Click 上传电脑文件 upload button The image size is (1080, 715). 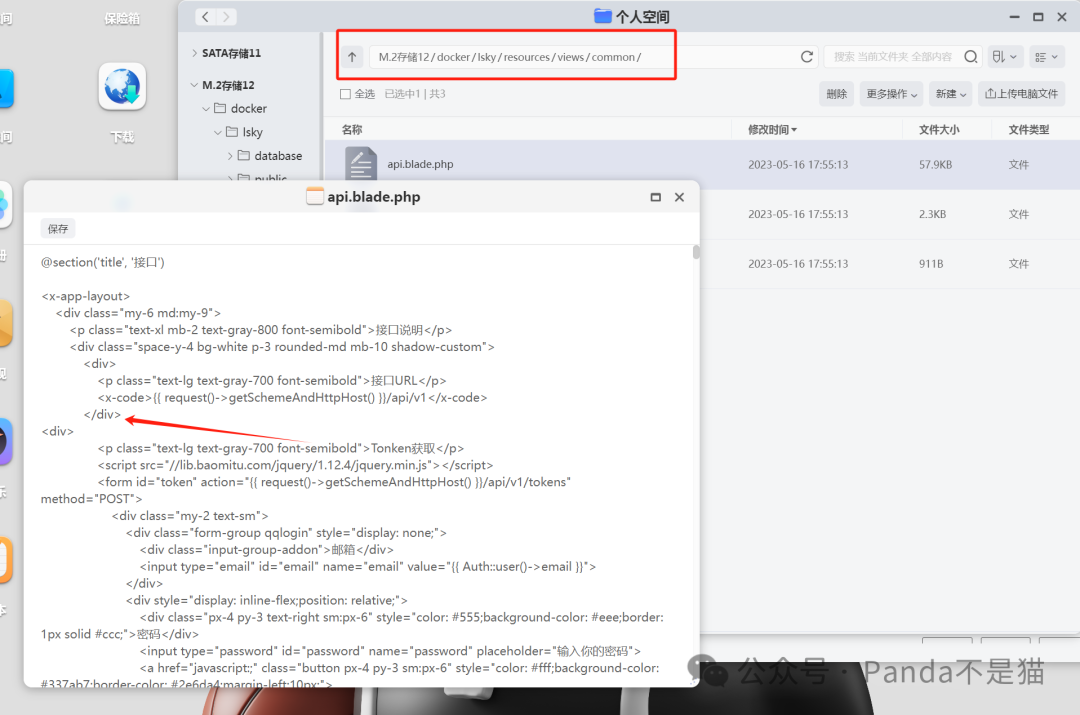click(1021, 94)
